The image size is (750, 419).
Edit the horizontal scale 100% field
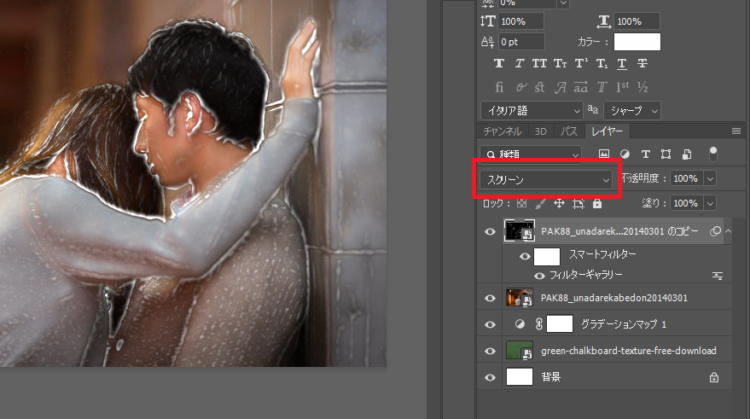[x=637, y=22]
